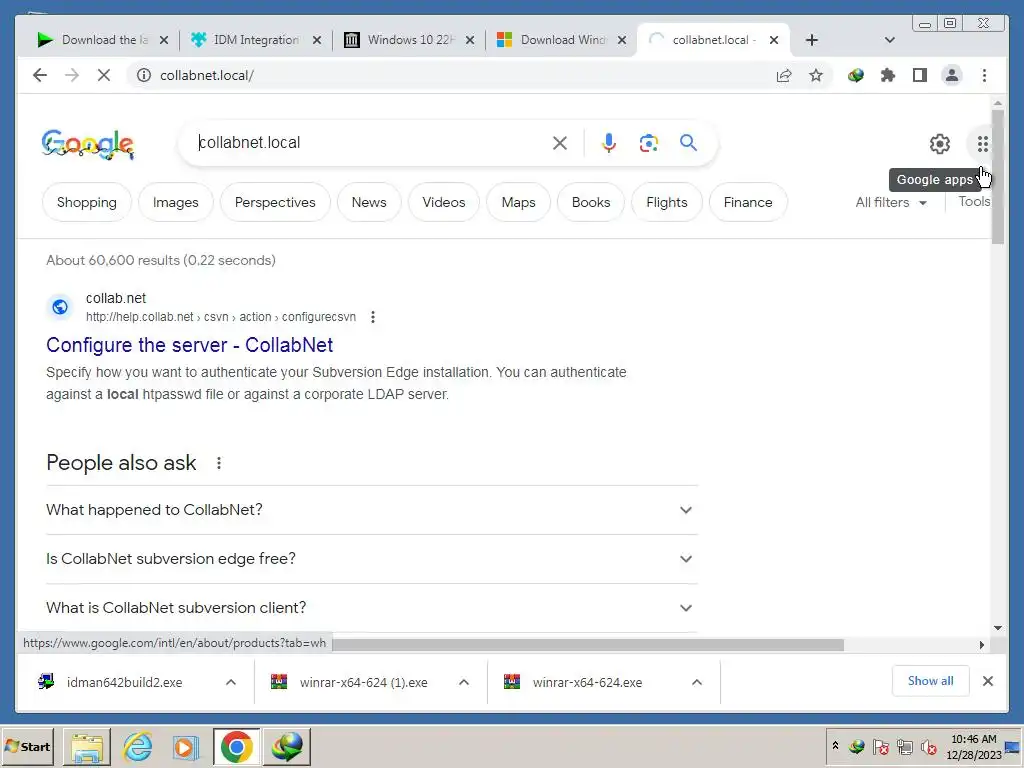Open winrar-x64-624 (1).exe download options
Screen dimensions: 1024x768
pos(464,682)
